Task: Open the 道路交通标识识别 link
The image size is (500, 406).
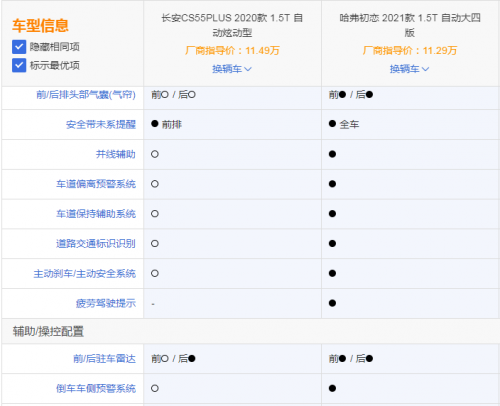Action: click(96, 244)
